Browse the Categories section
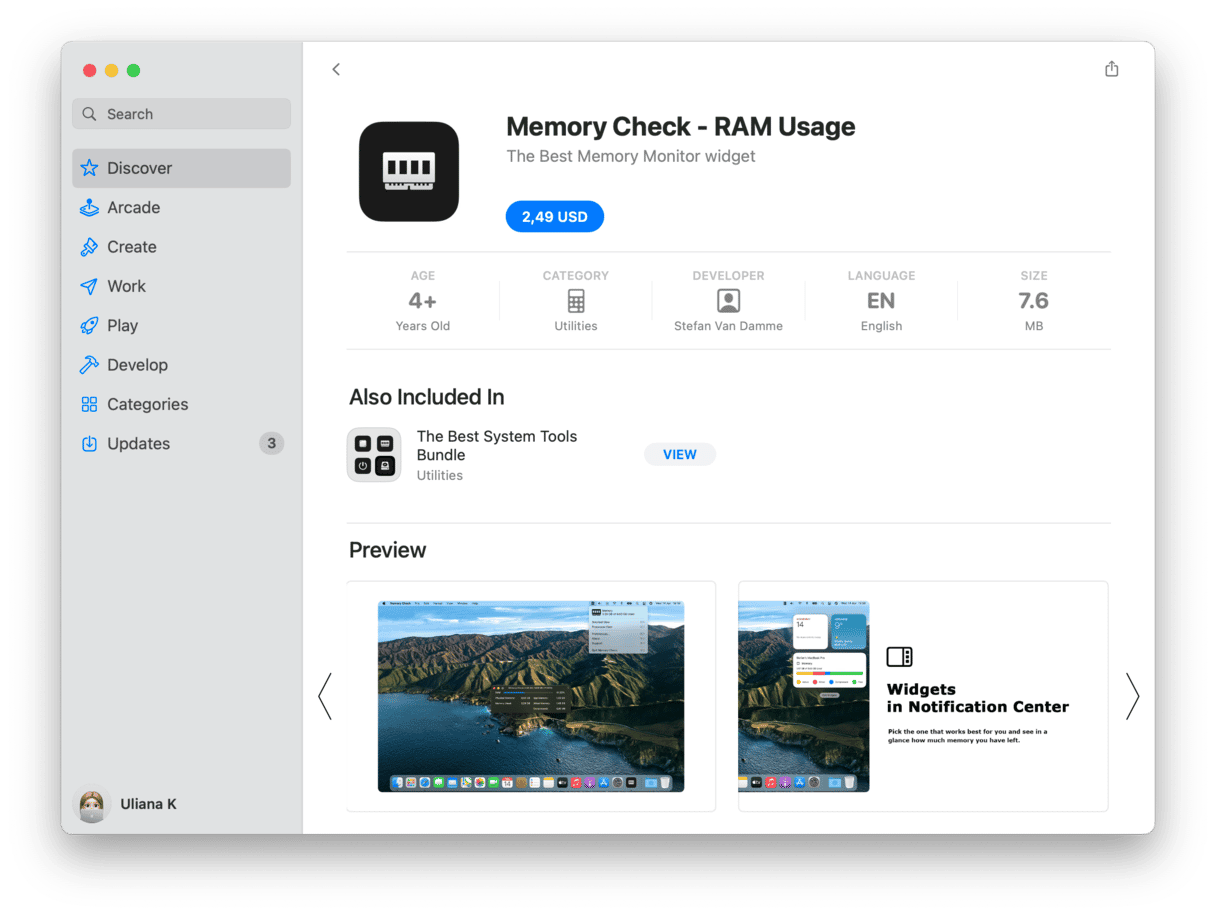This screenshot has height=915, width=1216. click(x=181, y=404)
